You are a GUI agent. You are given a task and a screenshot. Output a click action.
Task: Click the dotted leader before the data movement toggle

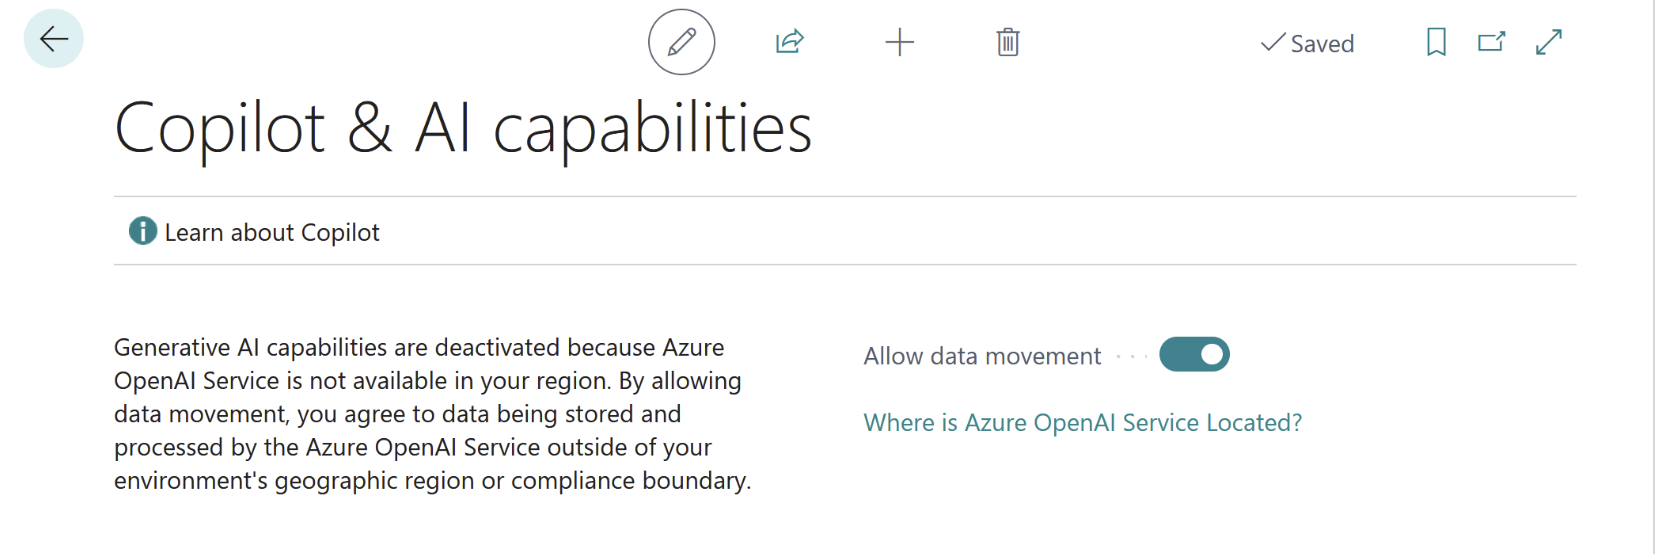pyautogui.click(x=1131, y=356)
